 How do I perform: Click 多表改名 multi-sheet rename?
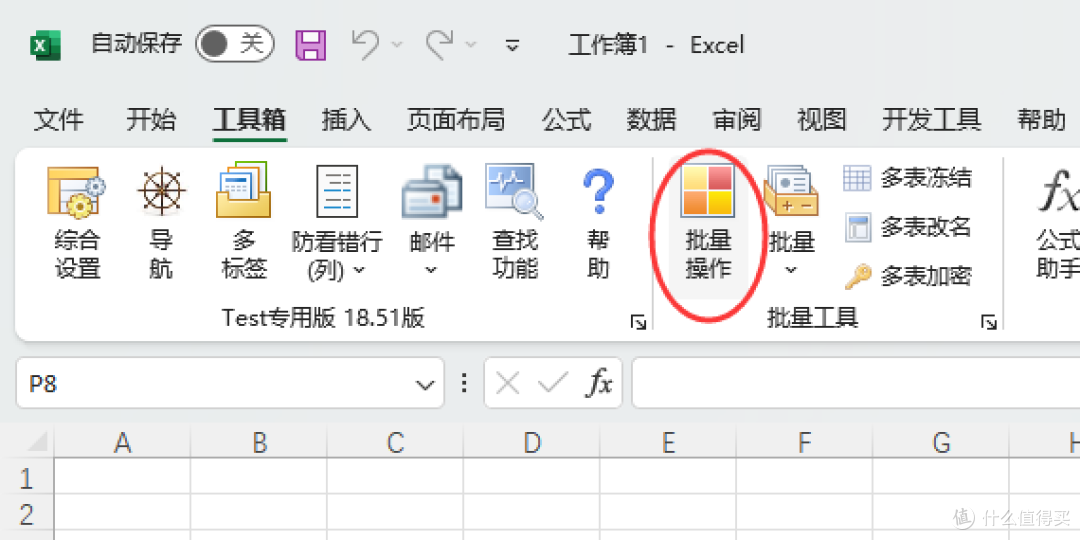[x=908, y=227]
